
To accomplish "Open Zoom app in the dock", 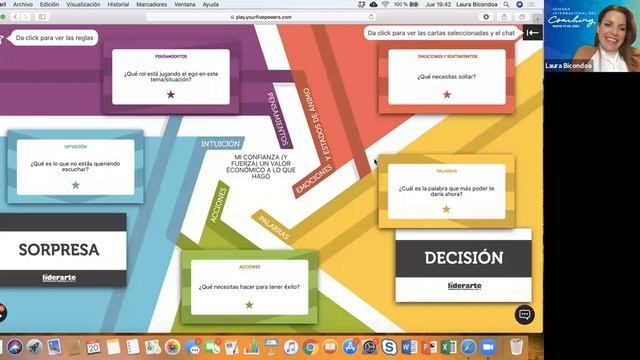I will 488,347.
